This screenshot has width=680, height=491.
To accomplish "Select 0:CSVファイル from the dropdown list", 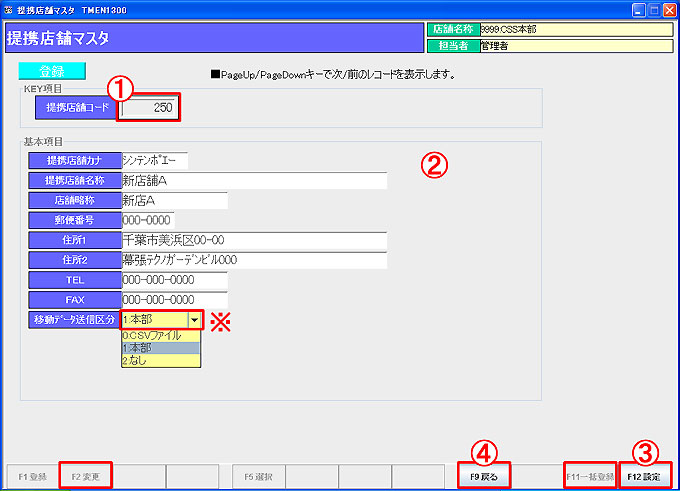I will pos(161,335).
